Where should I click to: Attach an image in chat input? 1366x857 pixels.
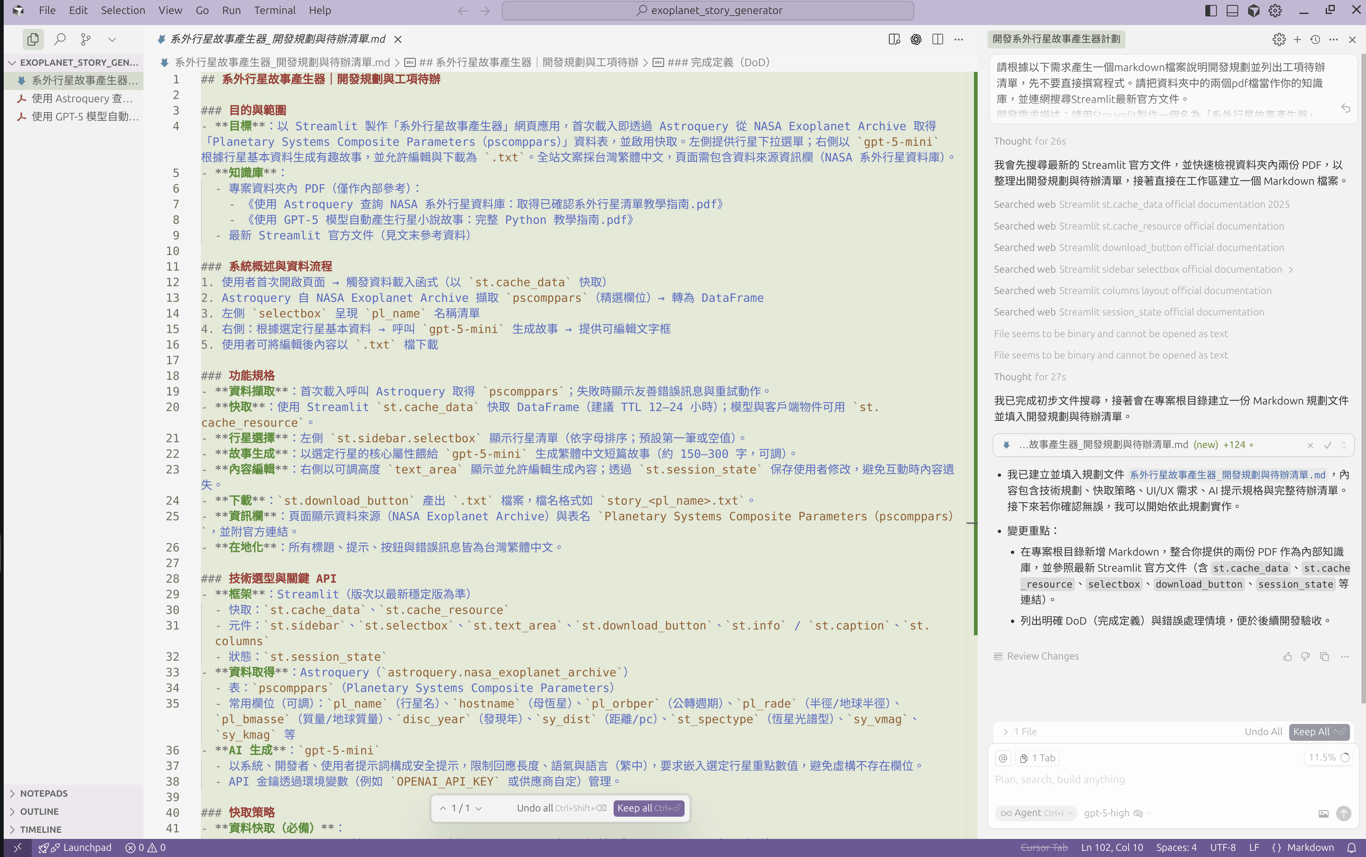(x=1323, y=814)
